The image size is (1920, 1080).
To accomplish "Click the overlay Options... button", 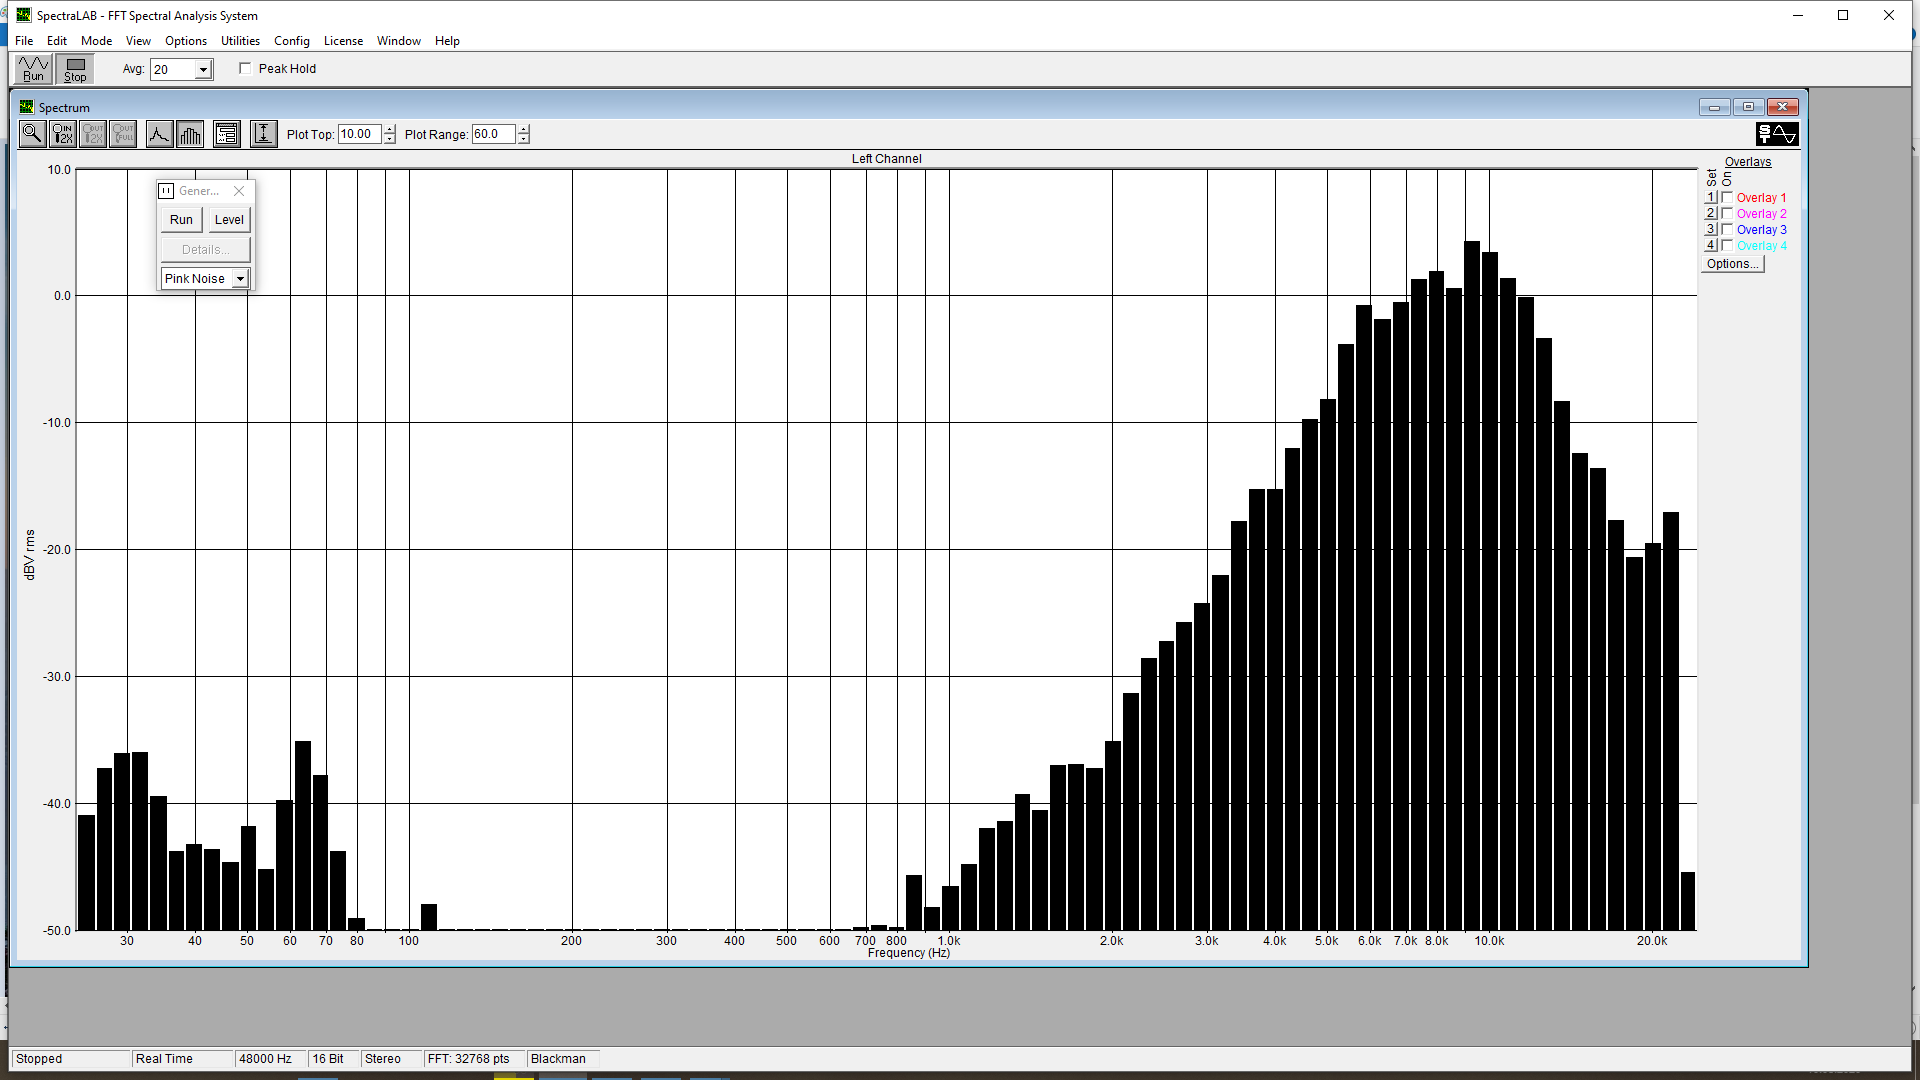I will [1732, 264].
